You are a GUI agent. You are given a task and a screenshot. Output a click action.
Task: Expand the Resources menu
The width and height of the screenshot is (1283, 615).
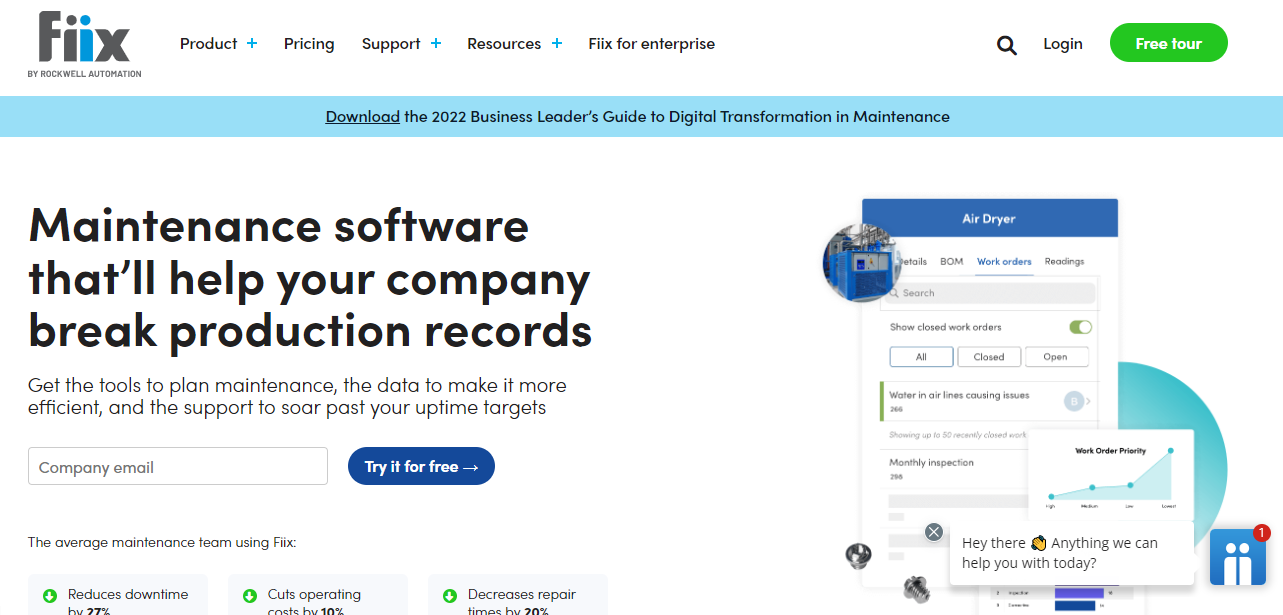click(x=515, y=44)
